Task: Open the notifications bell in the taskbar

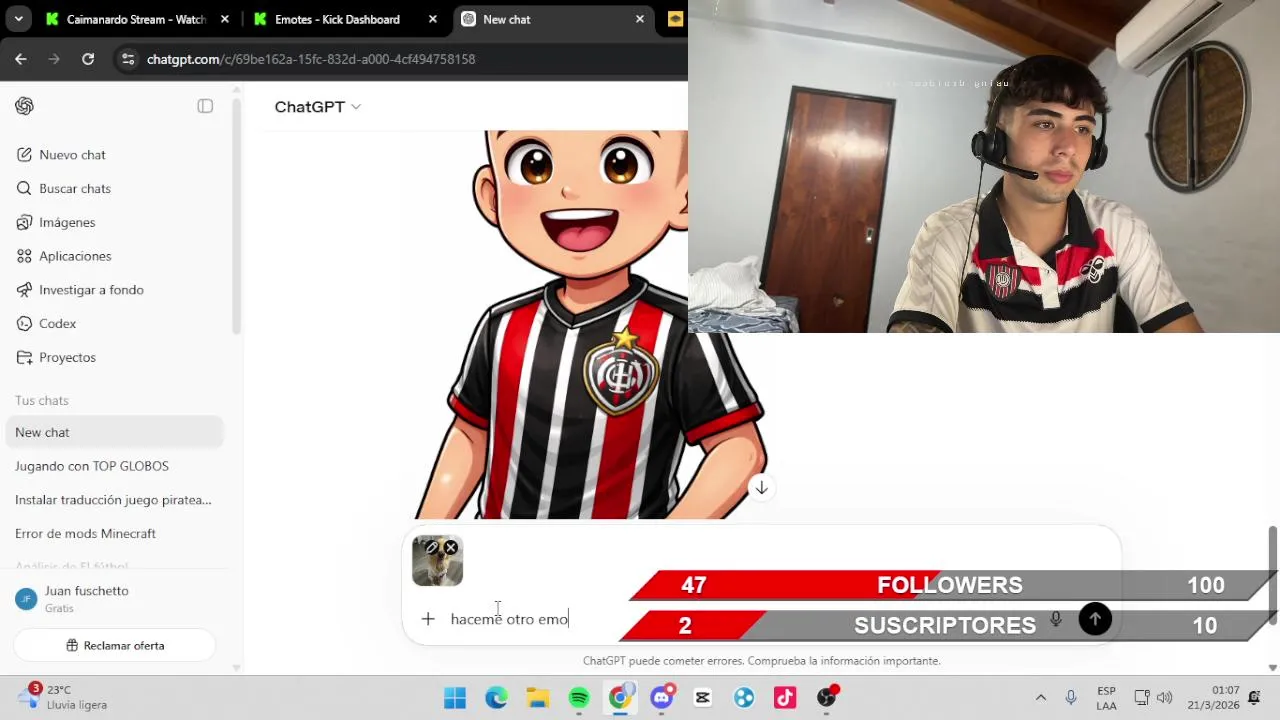Action: point(1254,697)
